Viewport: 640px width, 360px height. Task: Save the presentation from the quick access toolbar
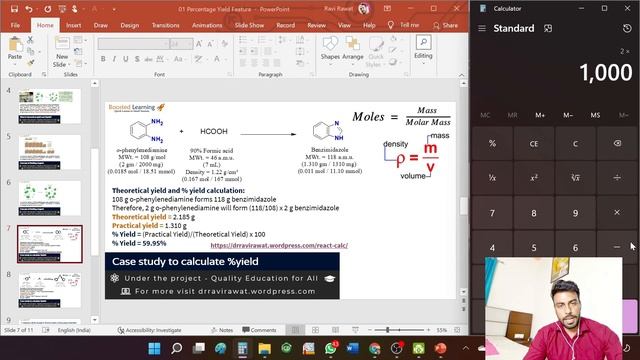point(14,9)
